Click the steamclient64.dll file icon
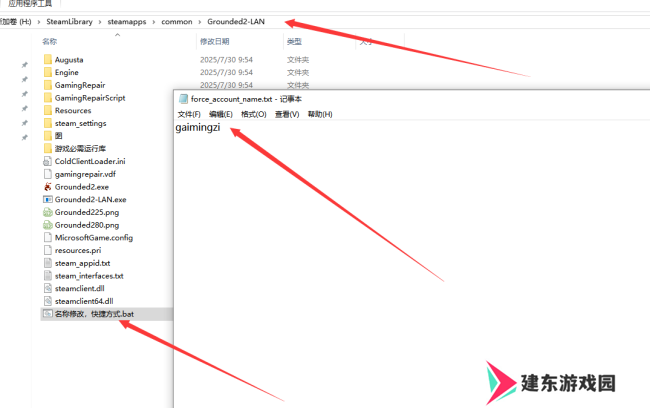The height and width of the screenshot is (408, 650). coord(48,301)
